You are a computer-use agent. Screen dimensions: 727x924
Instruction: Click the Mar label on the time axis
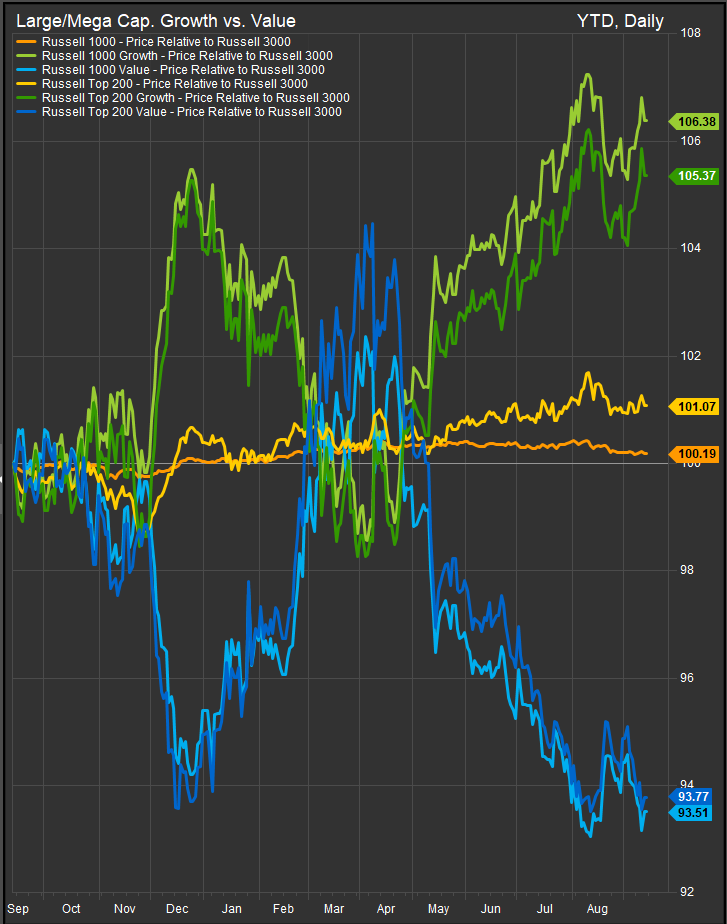click(x=336, y=909)
